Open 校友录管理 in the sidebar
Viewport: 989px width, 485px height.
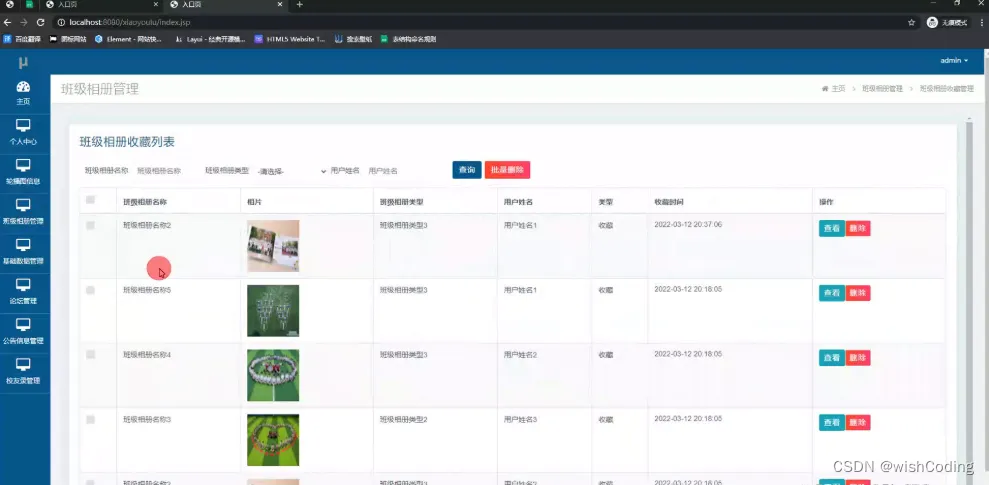tap(23, 371)
